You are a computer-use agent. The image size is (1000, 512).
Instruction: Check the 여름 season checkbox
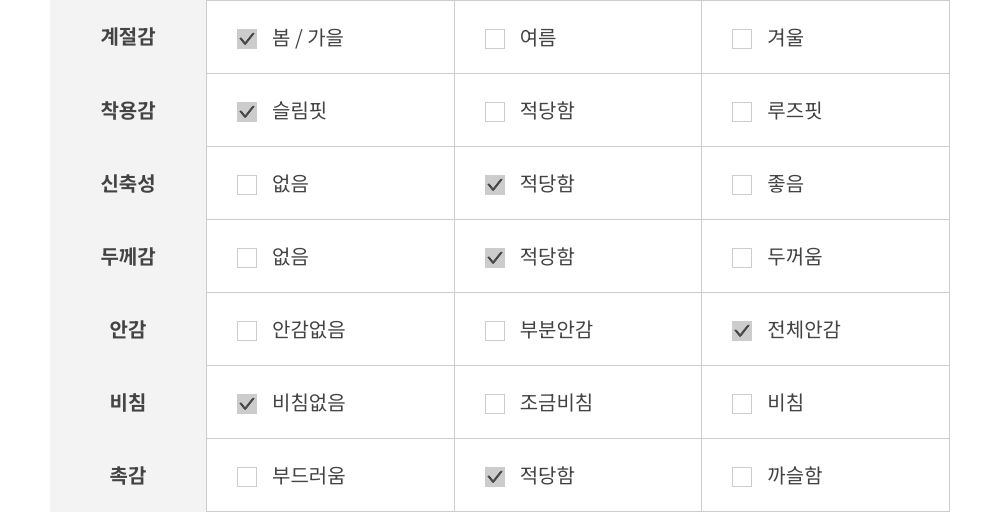(x=495, y=39)
